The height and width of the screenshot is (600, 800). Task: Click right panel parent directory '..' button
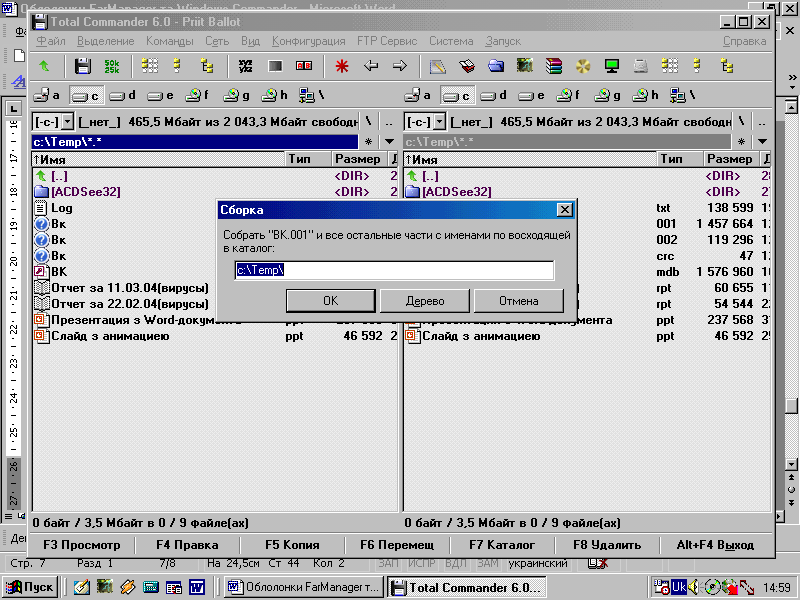[x=761, y=122]
